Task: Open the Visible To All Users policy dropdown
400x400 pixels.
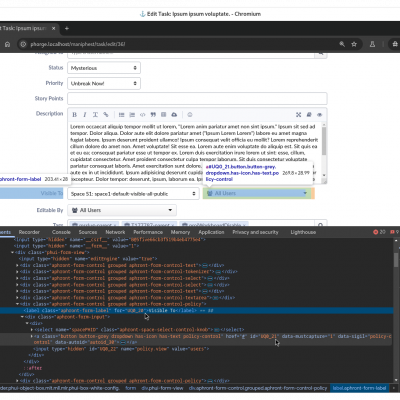Action: (257, 193)
